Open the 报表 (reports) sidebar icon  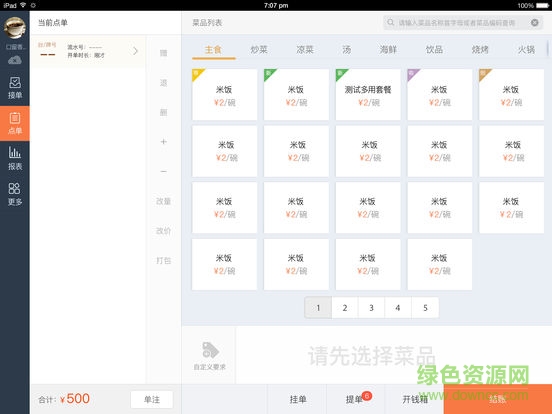(15, 158)
